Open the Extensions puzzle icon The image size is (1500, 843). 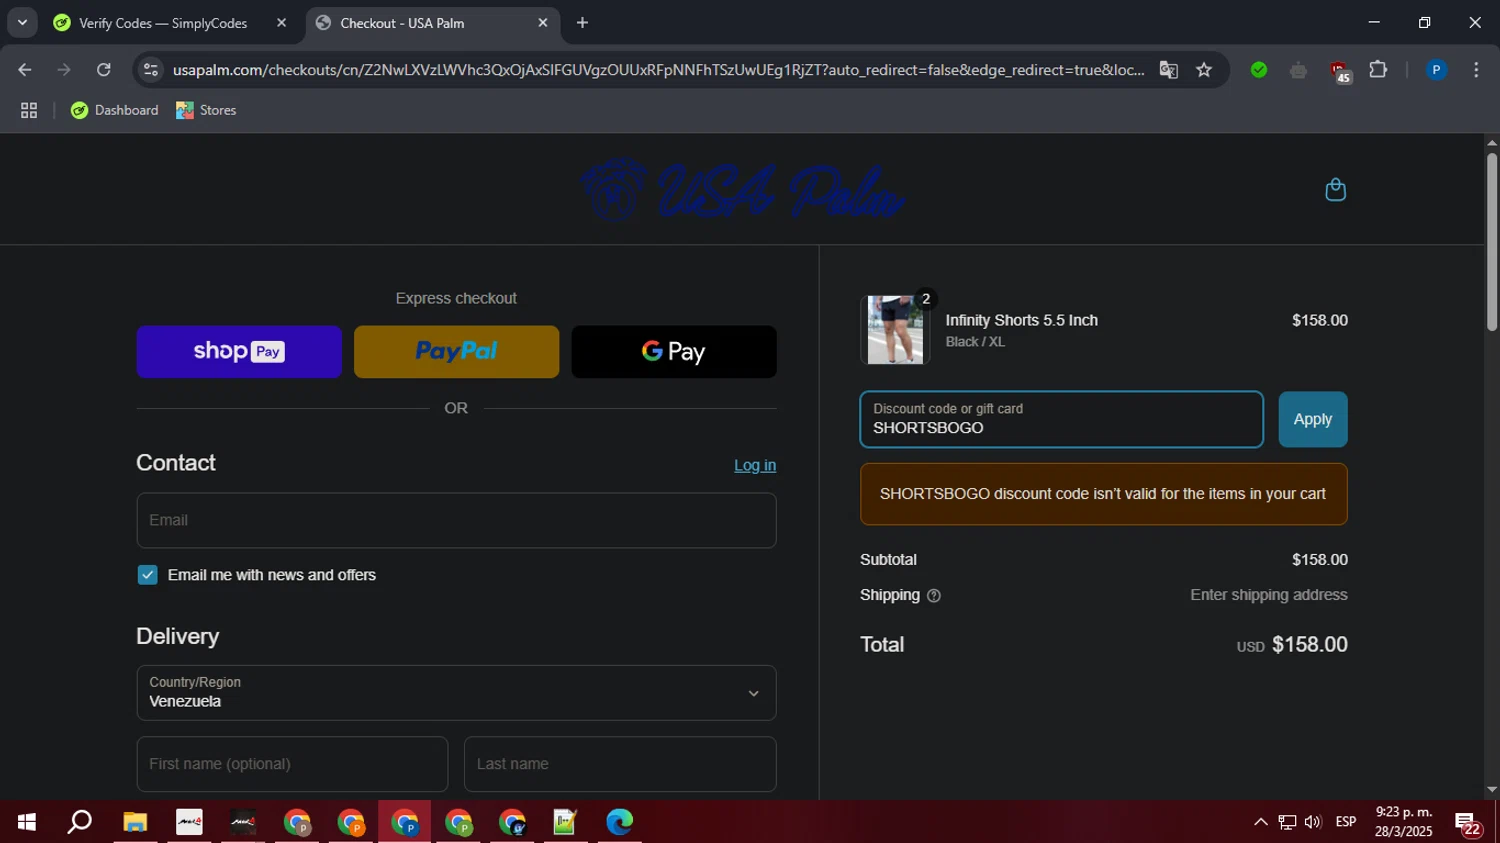point(1378,70)
